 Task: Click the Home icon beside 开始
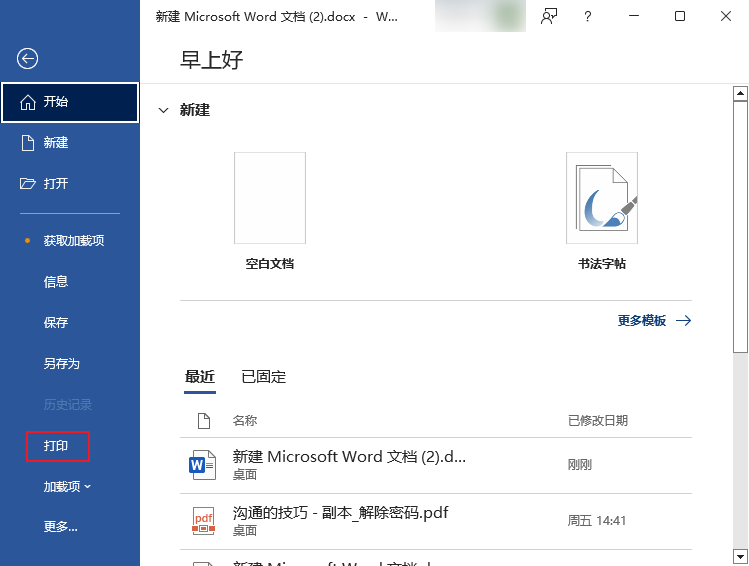(28, 102)
